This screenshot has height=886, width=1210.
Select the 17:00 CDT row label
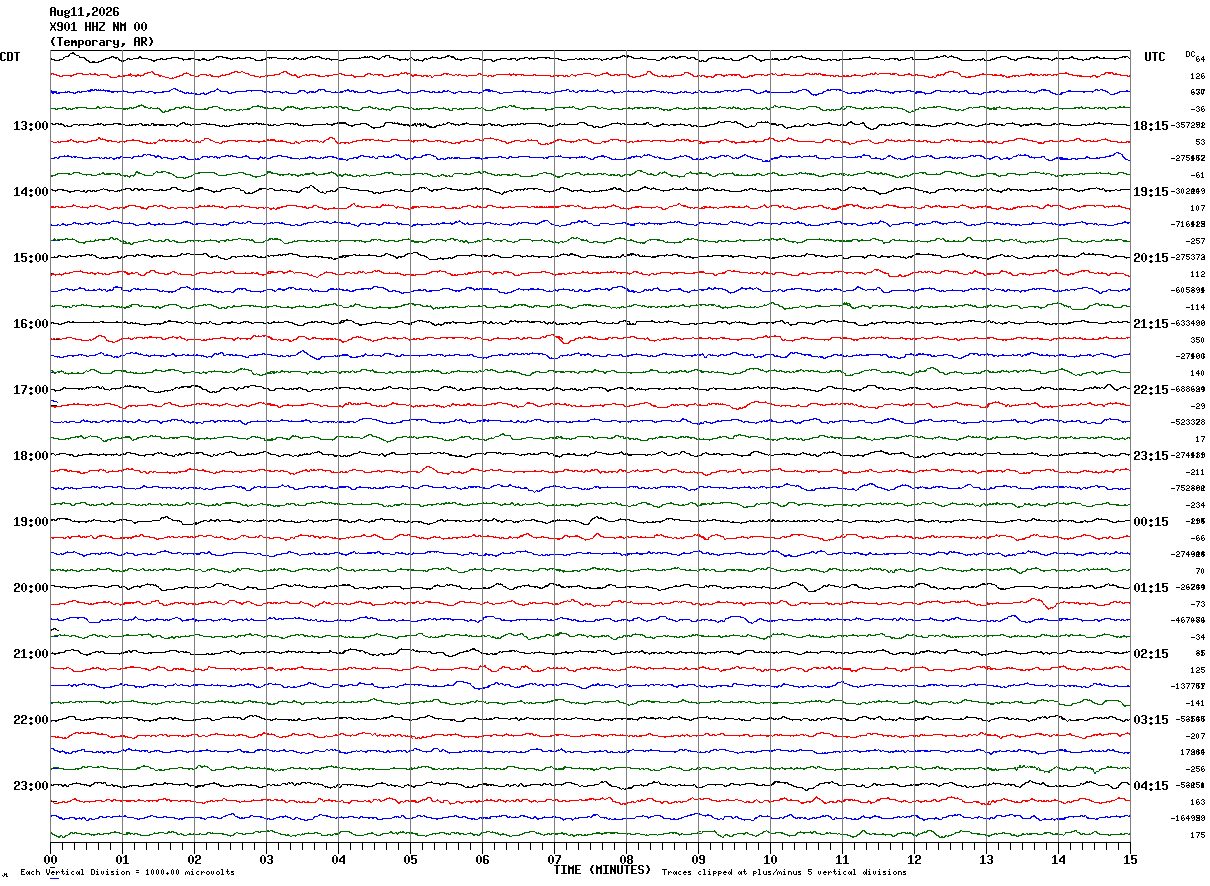pyautogui.click(x=31, y=390)
